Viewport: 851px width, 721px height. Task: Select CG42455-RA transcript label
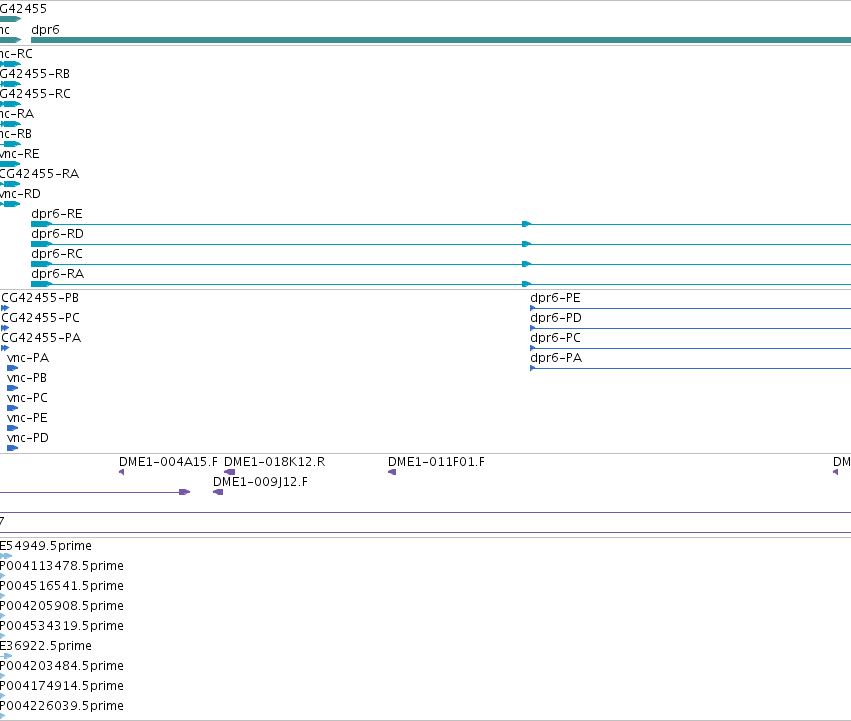(40, 174)
